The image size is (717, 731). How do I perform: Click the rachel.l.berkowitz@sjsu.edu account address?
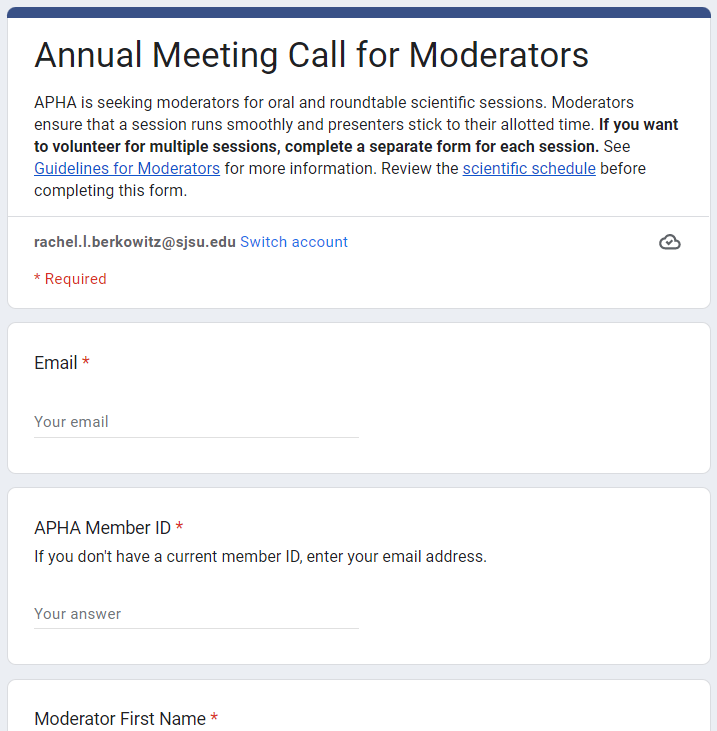135,242
